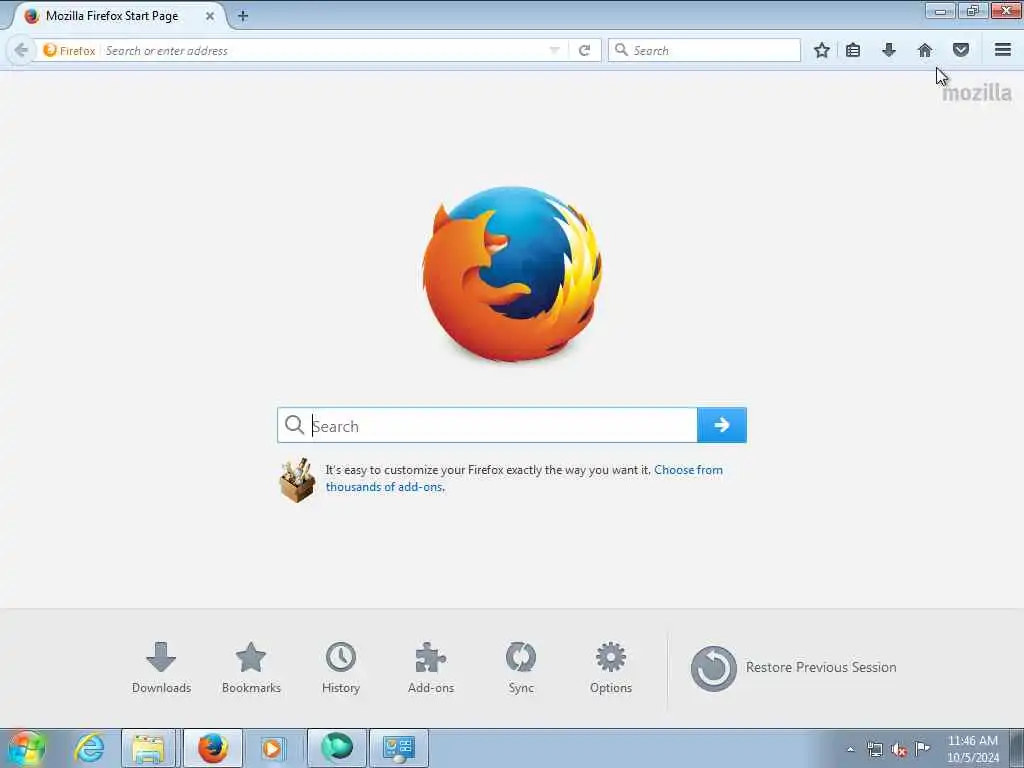Show hidden system tray icons

(x=850, y=749)
